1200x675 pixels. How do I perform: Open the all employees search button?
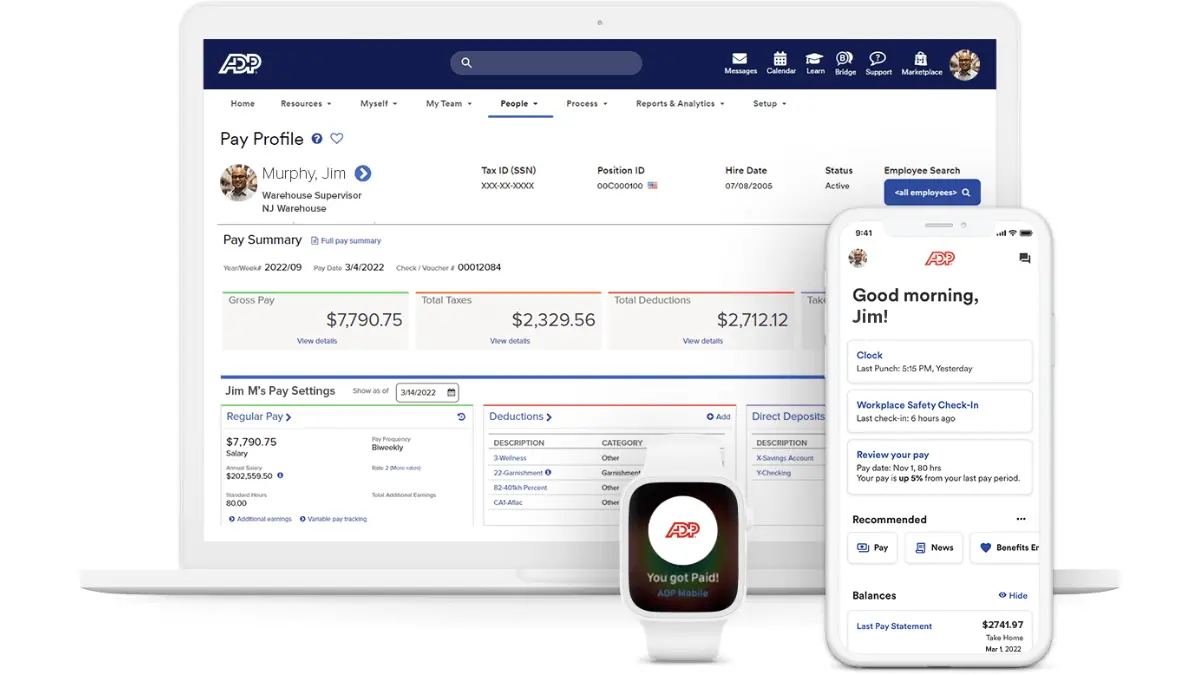pos(932,192)
